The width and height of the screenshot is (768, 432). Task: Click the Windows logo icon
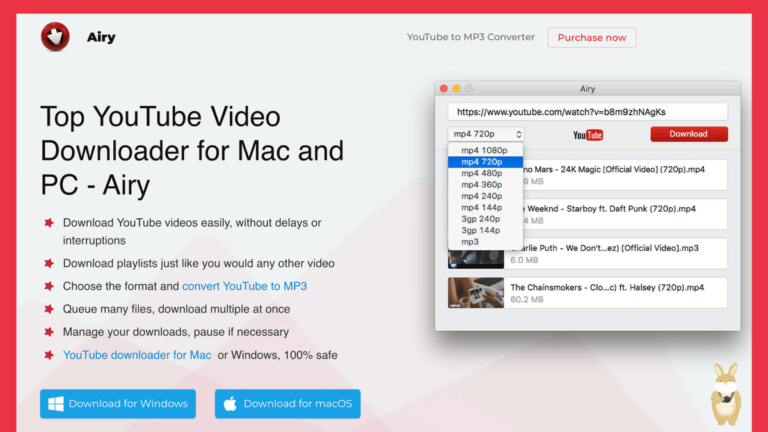(56, 404)
